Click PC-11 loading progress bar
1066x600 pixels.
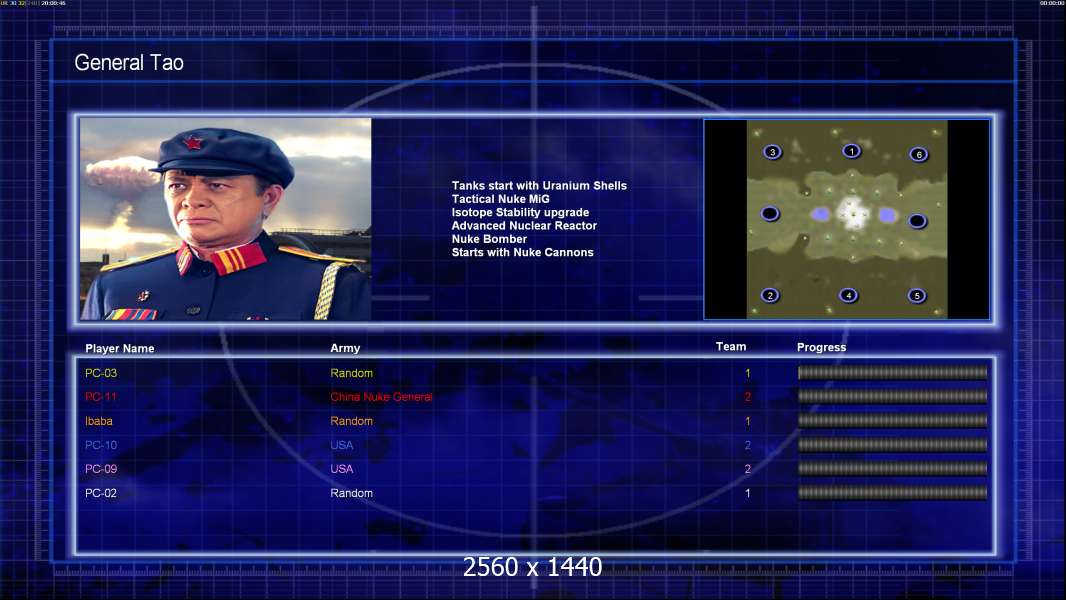coord(893,396)
